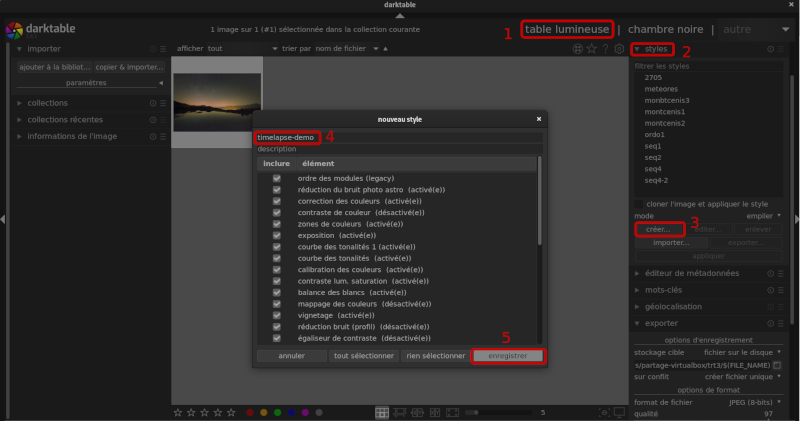Set rating to first star
Image resolution: width=800 pixels, height=421 pixels.
coord(178,412)
